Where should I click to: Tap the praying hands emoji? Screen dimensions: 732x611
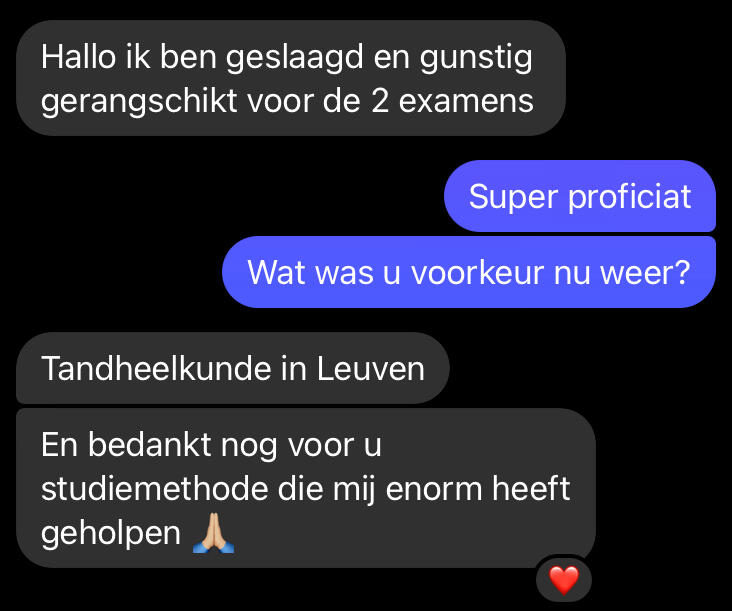pos(213,533)
